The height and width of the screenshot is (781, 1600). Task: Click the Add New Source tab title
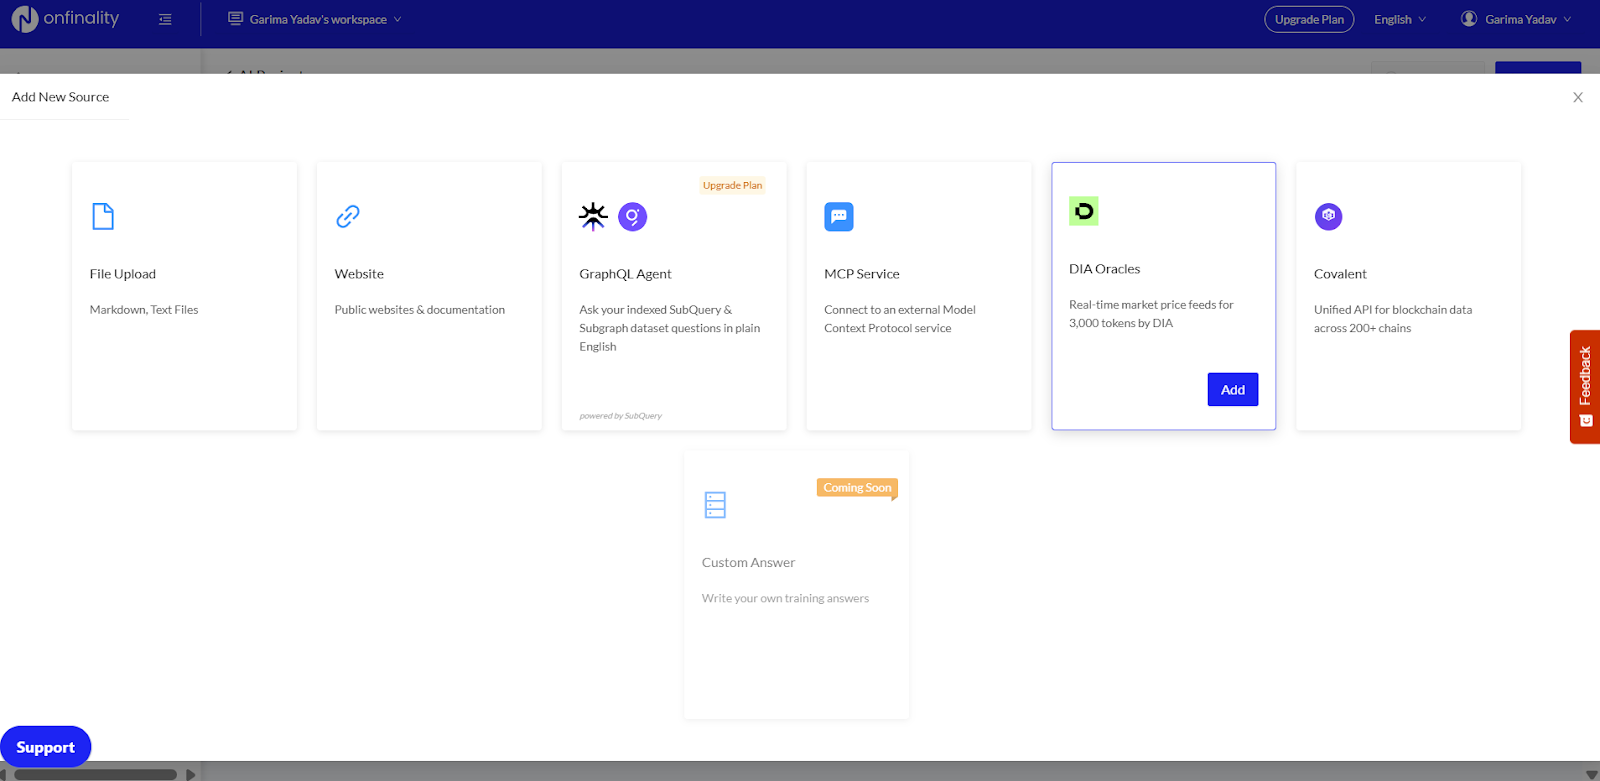[60, 97]
